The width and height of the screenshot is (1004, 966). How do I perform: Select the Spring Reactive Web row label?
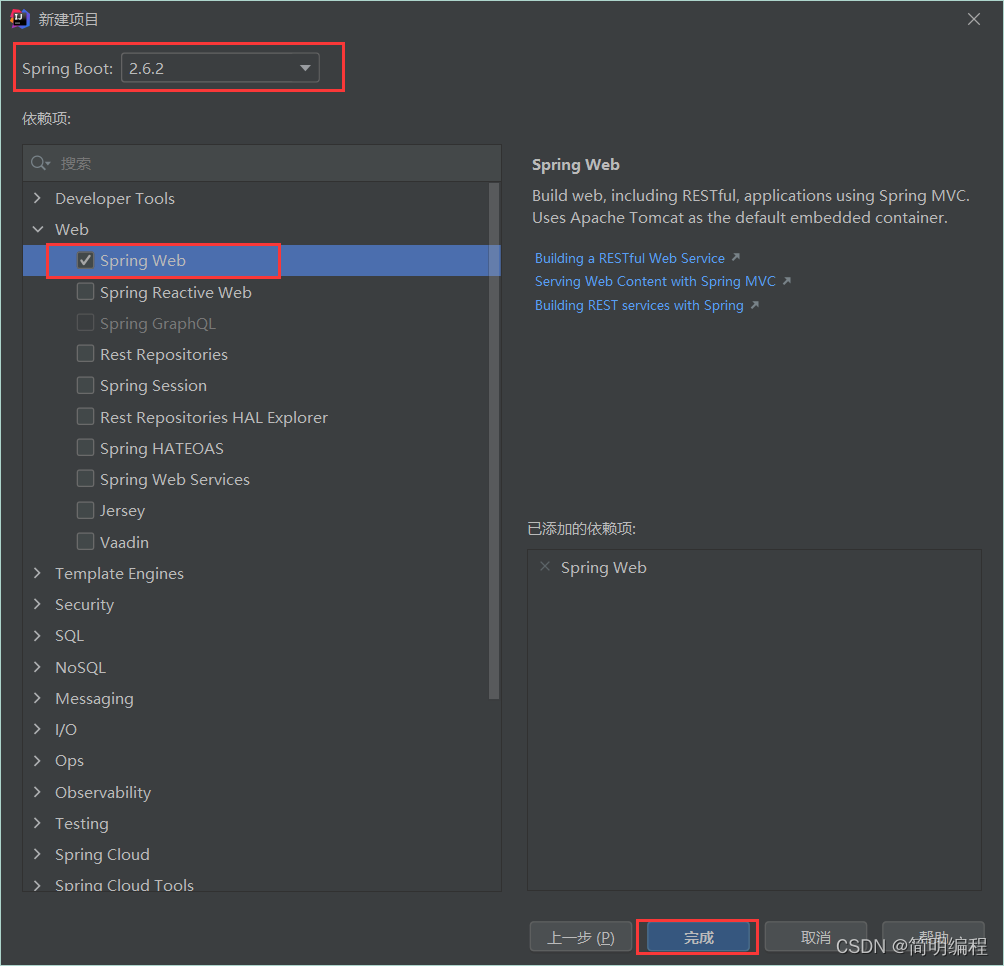click(175, 292)
